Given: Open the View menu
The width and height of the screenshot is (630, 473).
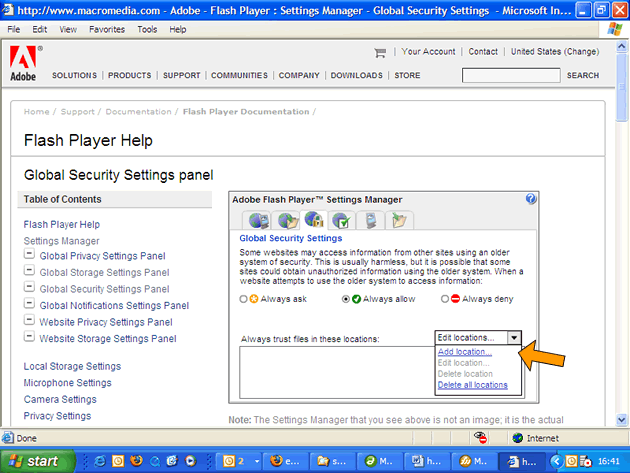Looking at the screenshot, I should (68, 29).
